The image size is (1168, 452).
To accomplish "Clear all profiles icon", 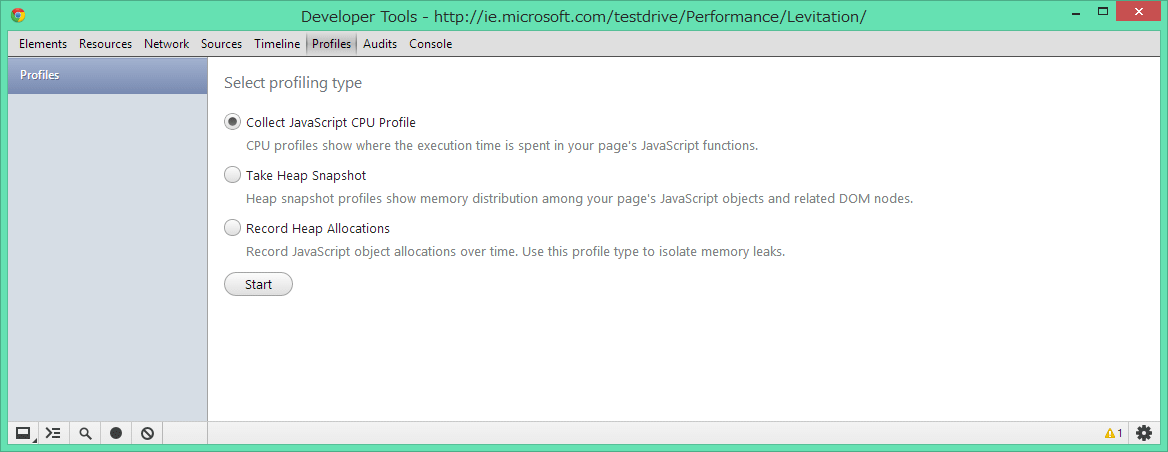I will pyautogui.click(x=147, y=433).
